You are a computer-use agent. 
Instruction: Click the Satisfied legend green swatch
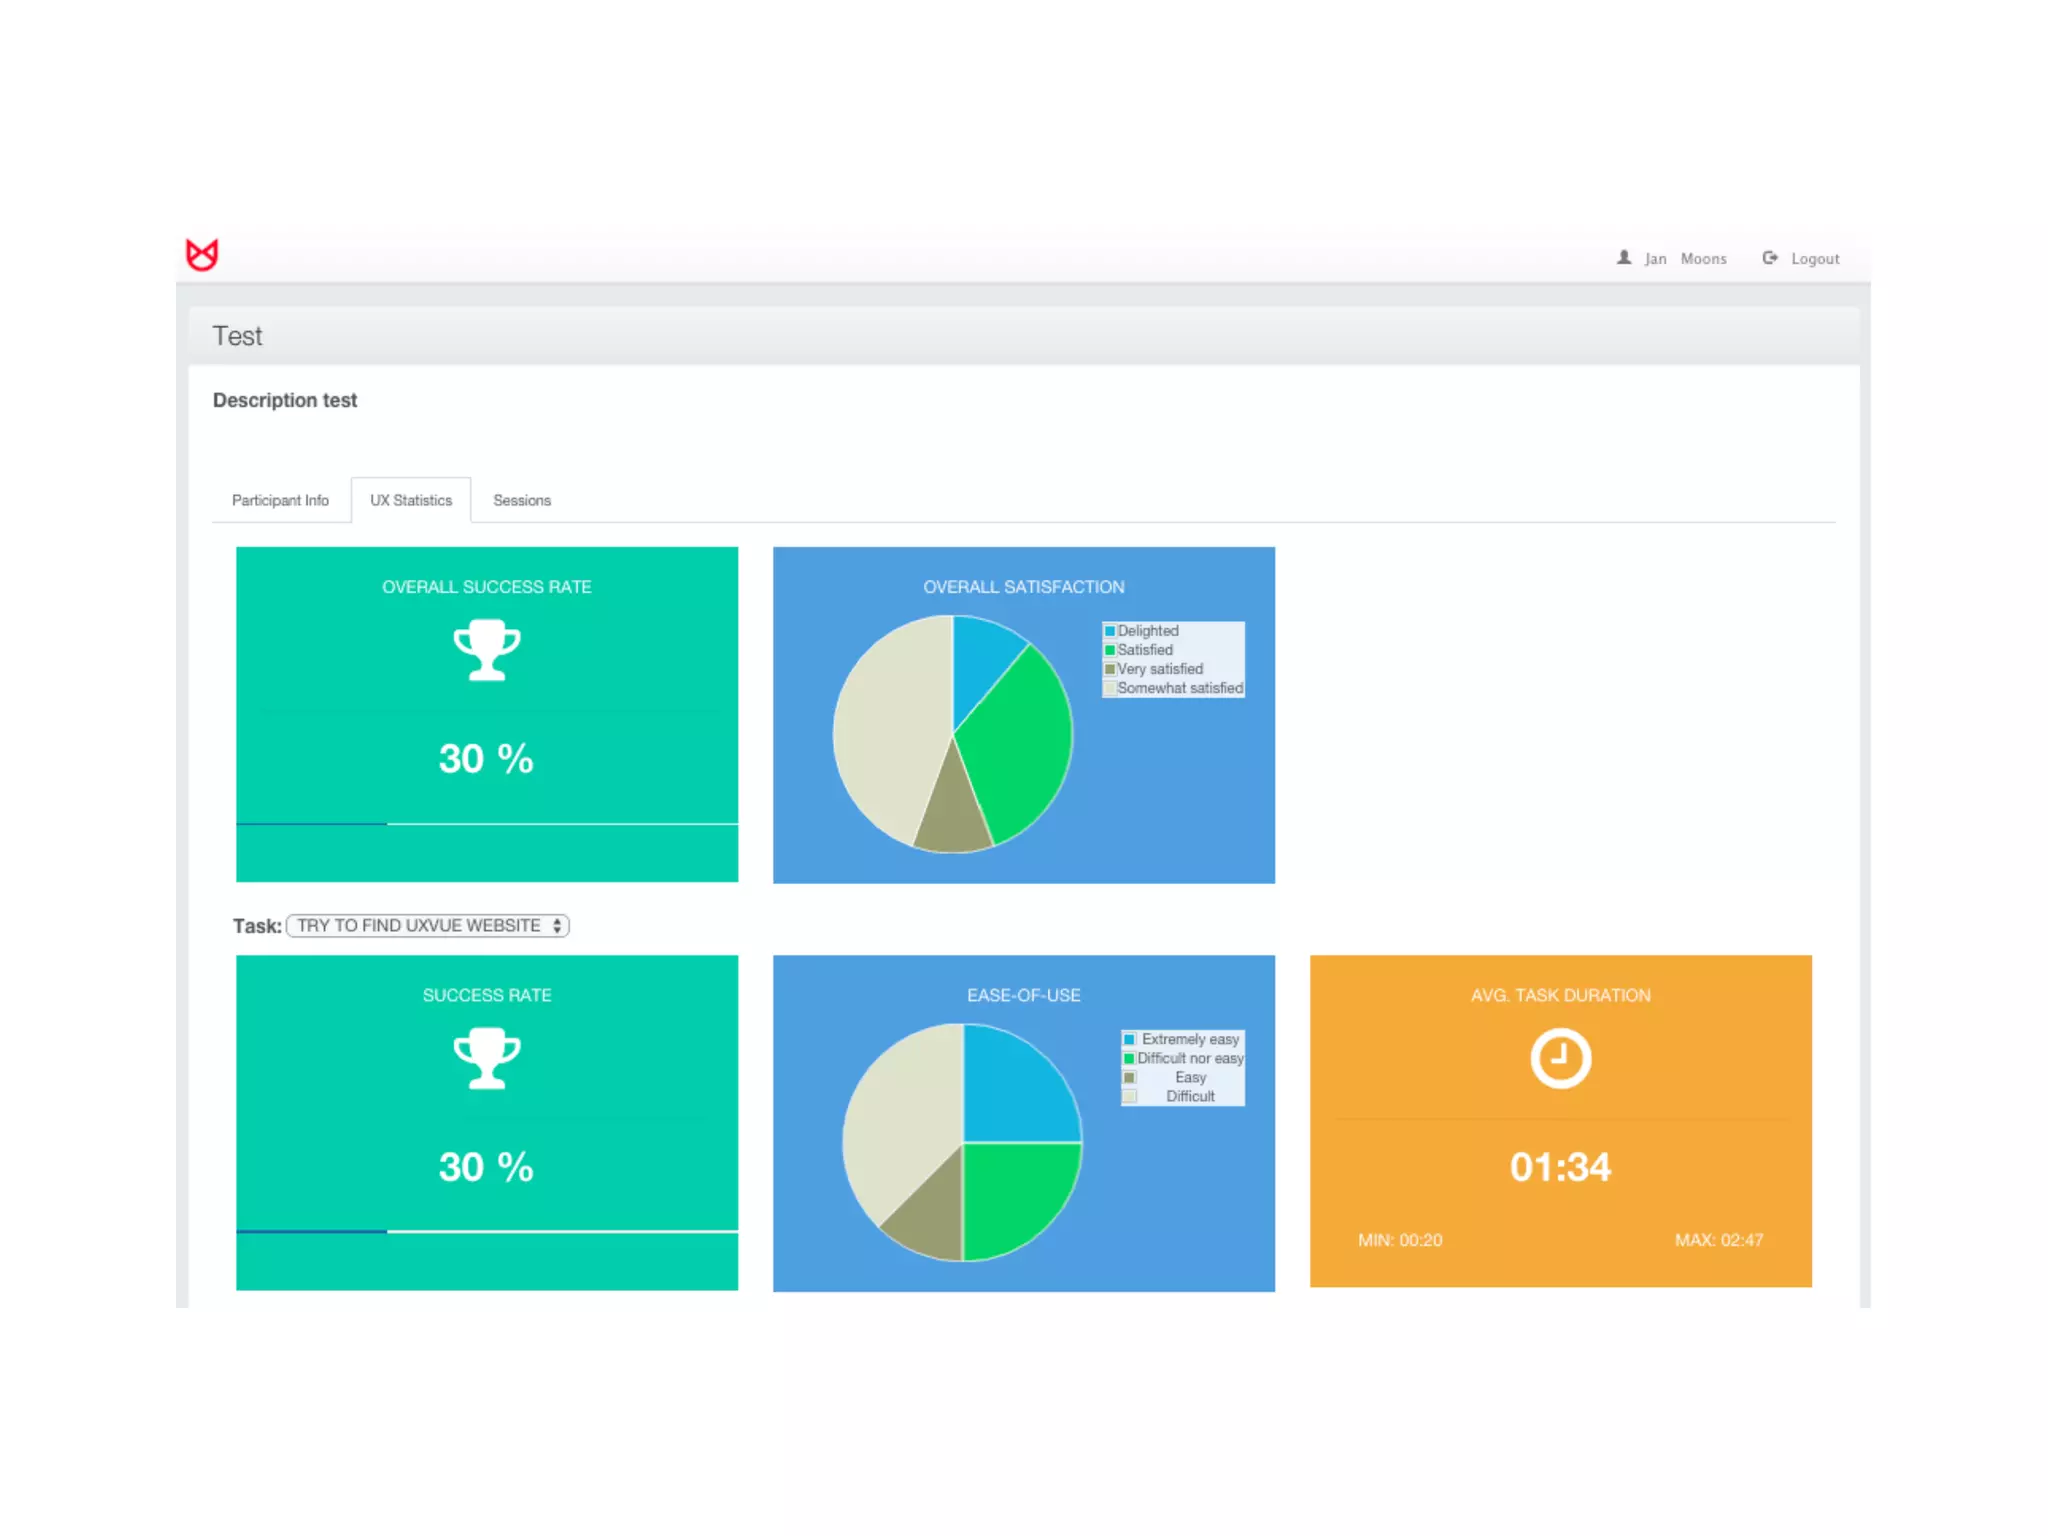(1109, 650)
